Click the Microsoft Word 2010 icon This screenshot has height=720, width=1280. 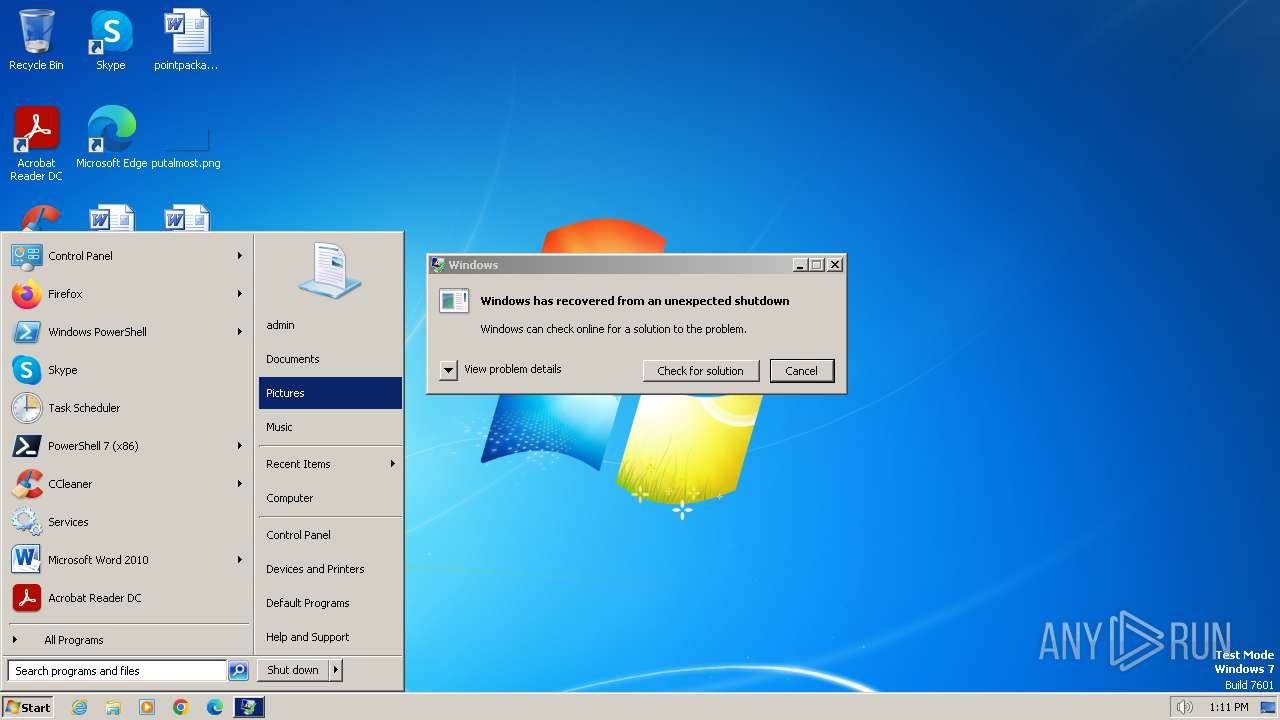pyautogui.click(x=27, y=560)
